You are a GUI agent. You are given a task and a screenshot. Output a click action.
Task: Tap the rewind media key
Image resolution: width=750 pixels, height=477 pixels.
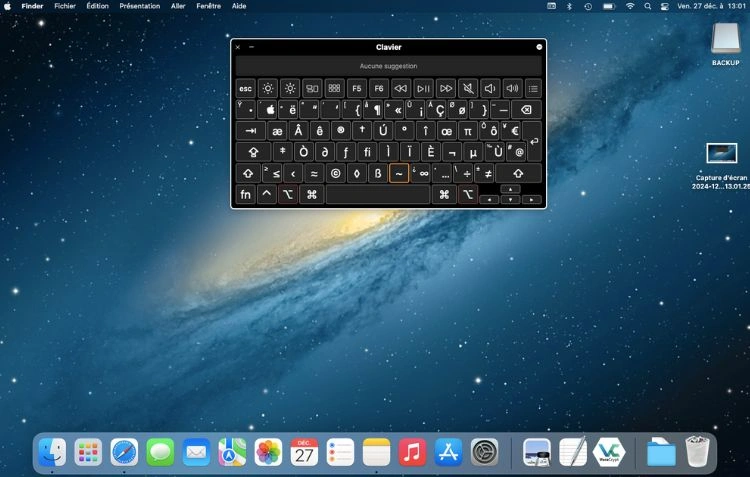(401, 89)
